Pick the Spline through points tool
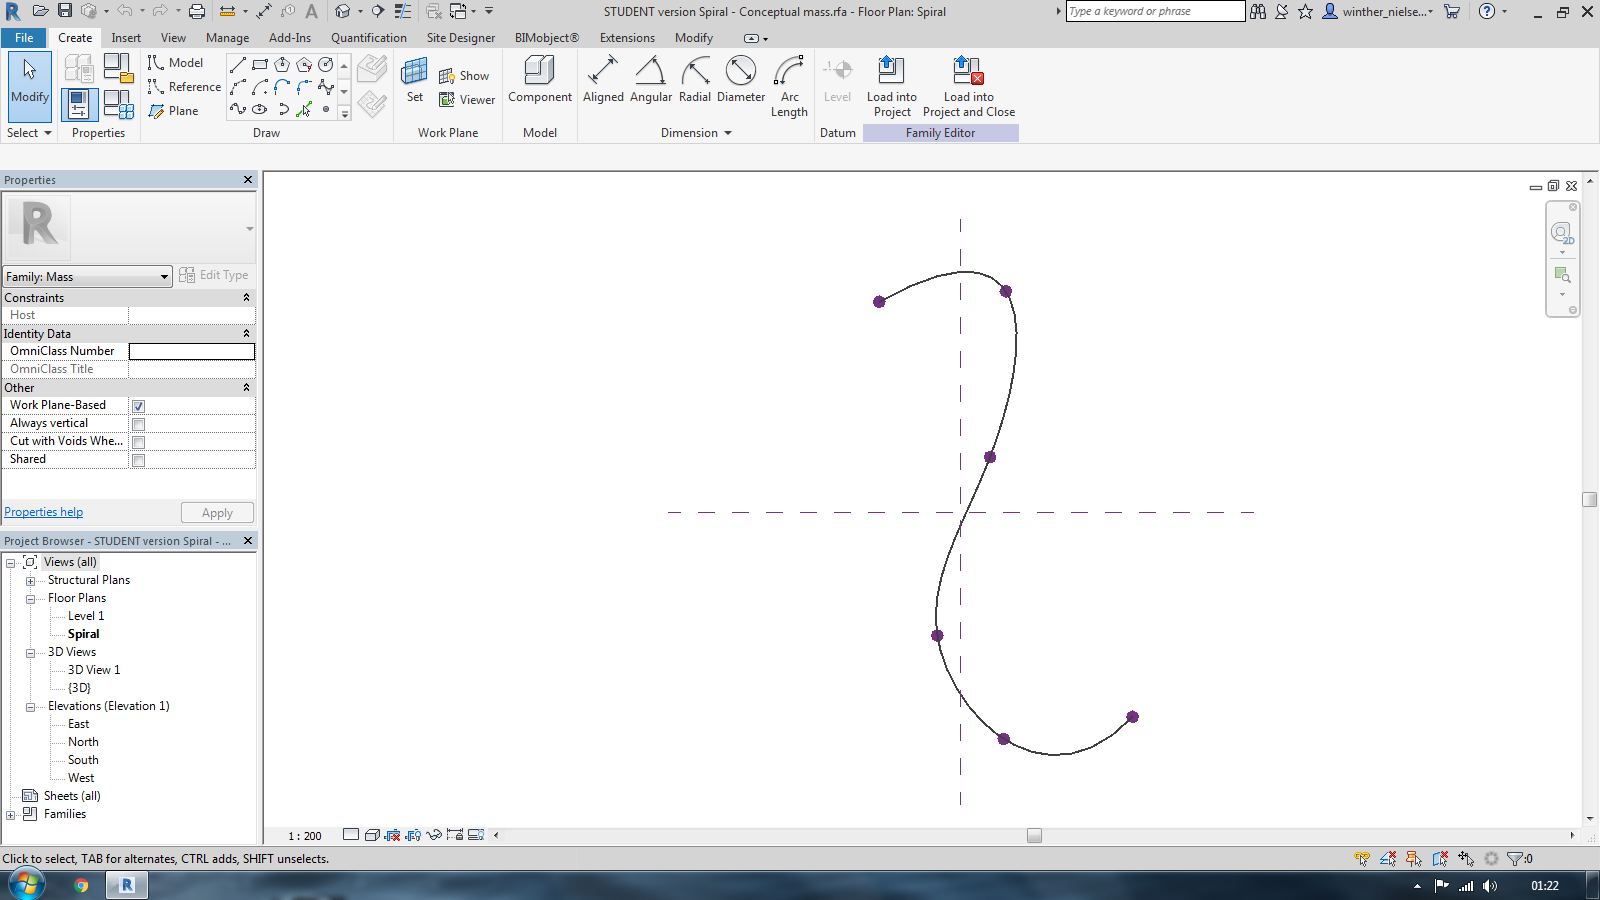This screenshot has width=1600, height=900. pyautogui.click(x=238, y=110)
